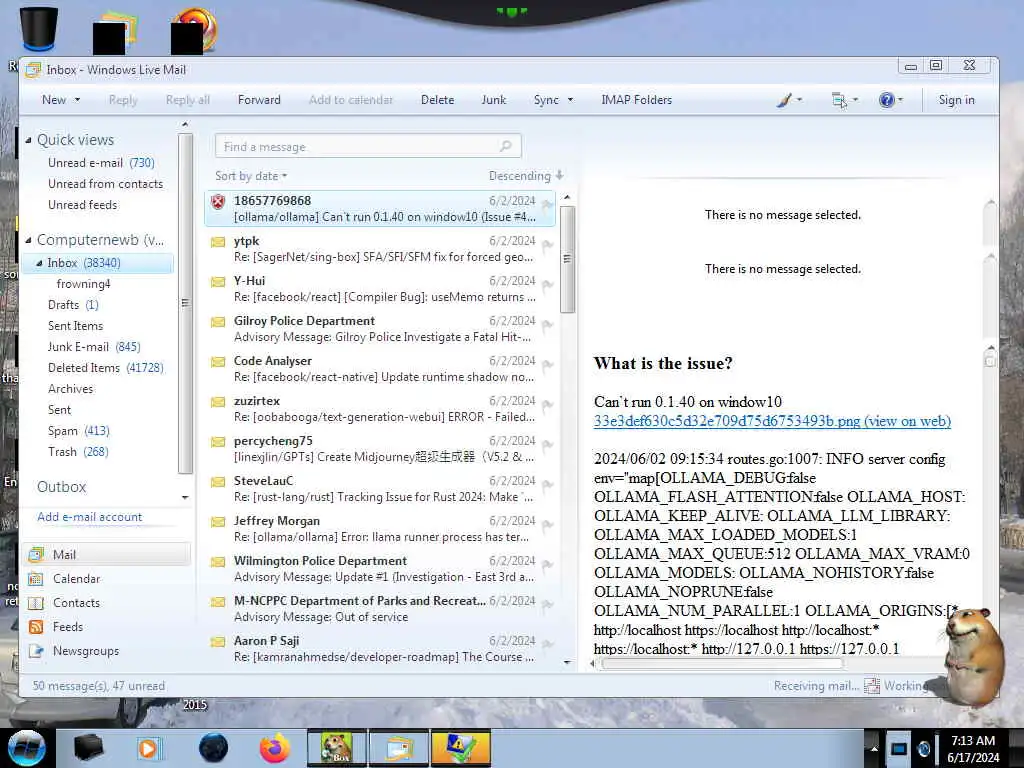
Task: Open the Sort by date dropdown
Action: pos(251,176)
